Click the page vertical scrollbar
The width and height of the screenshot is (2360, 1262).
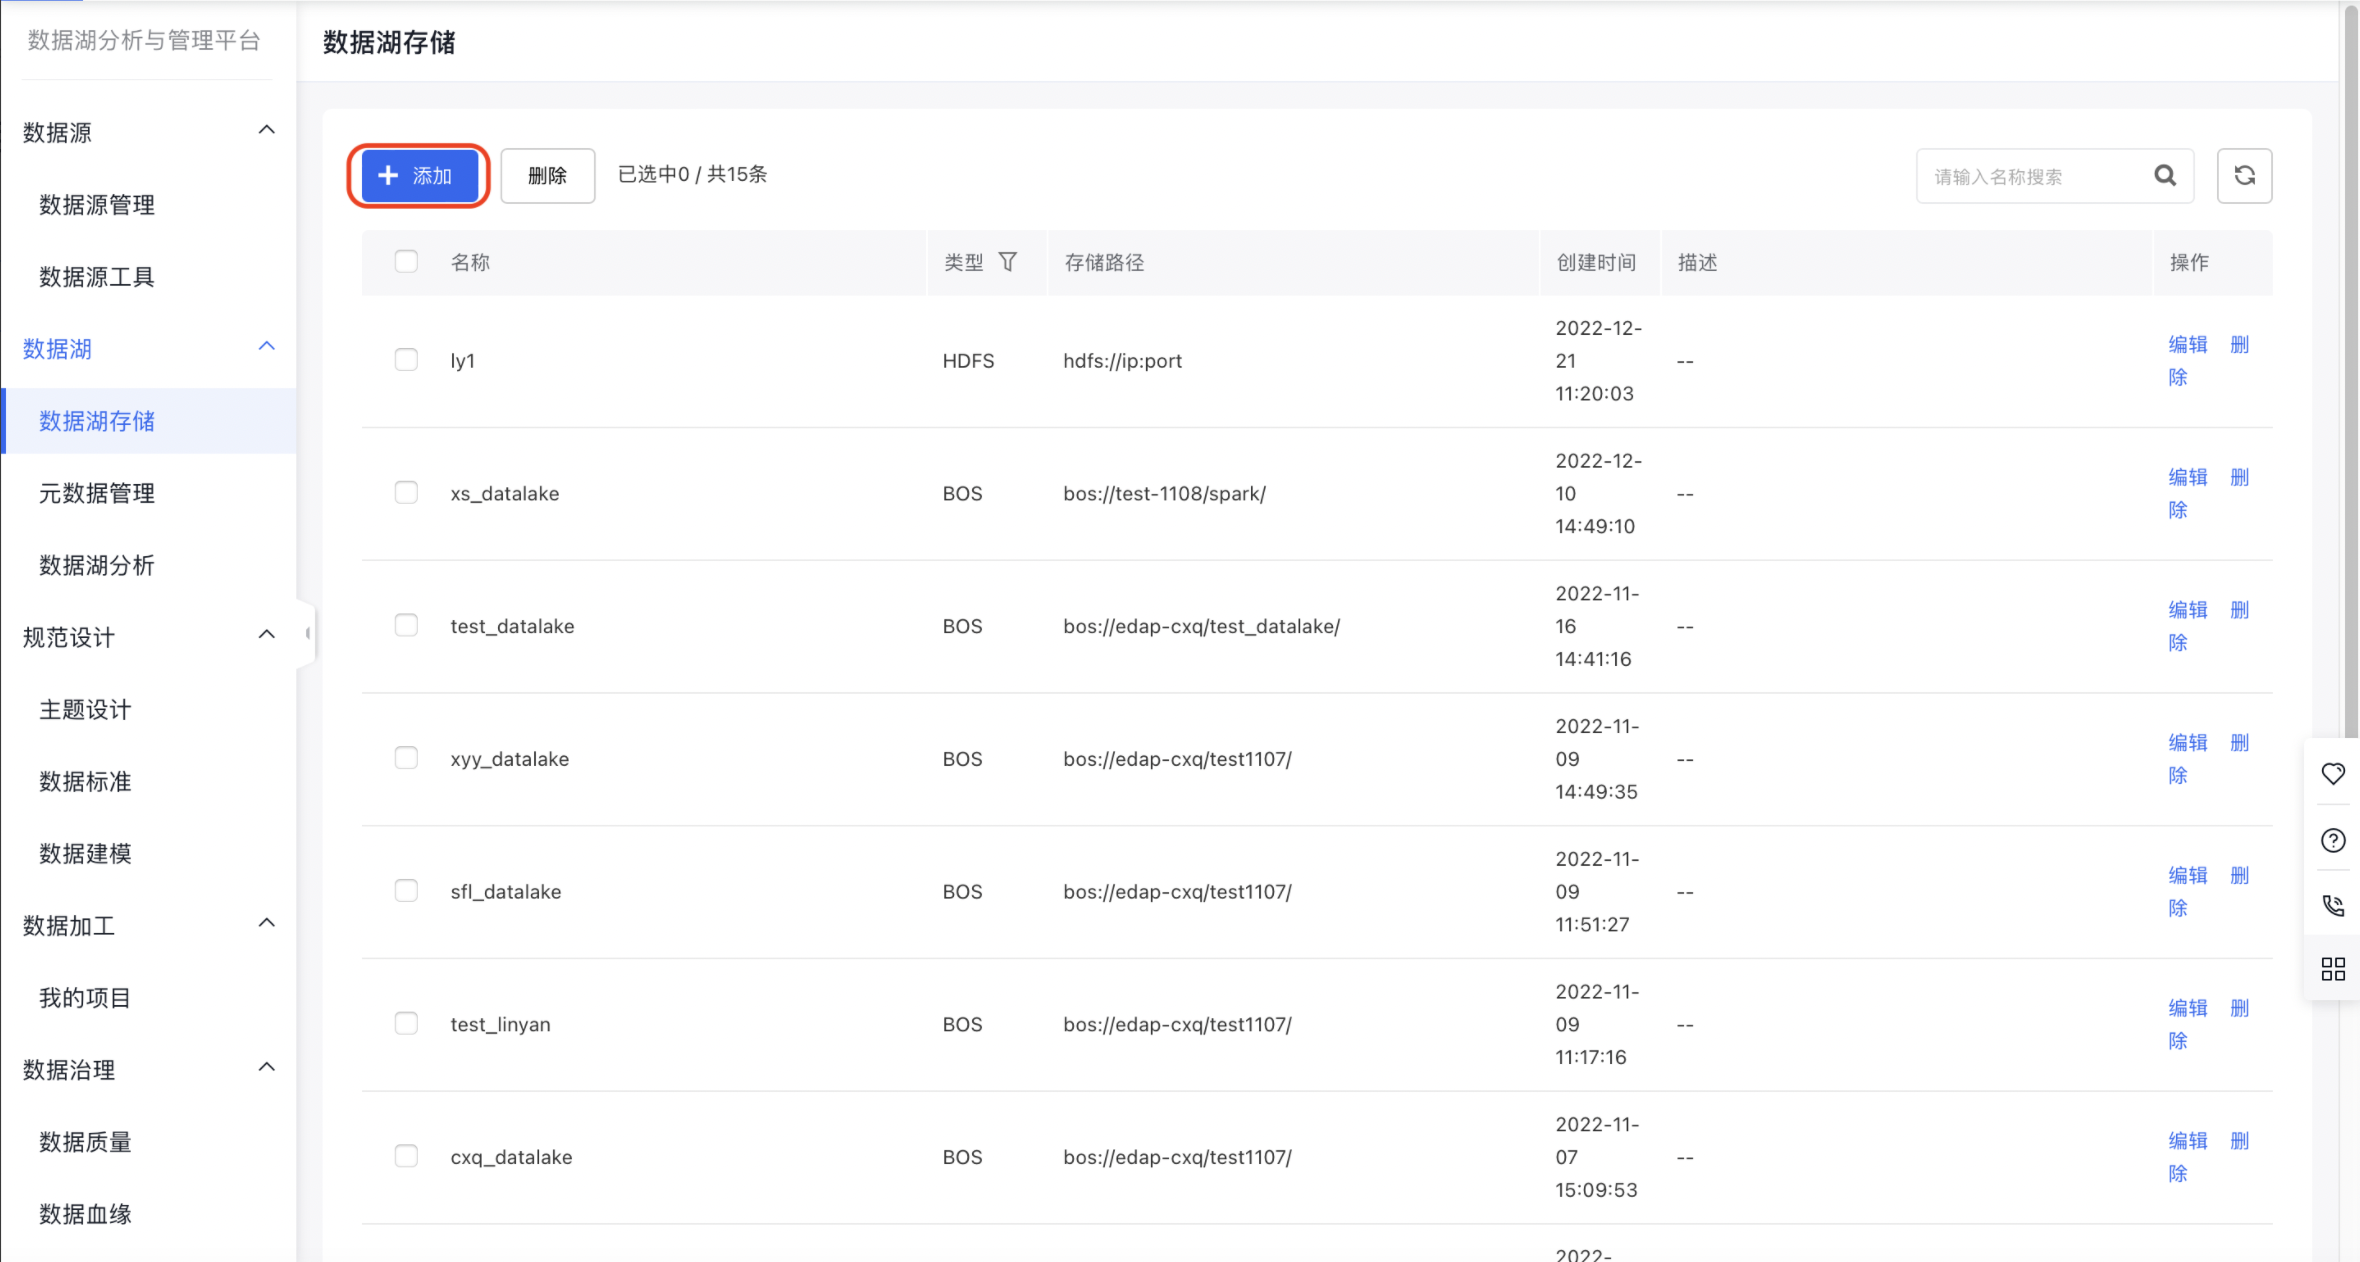[x=2351, y=370]
